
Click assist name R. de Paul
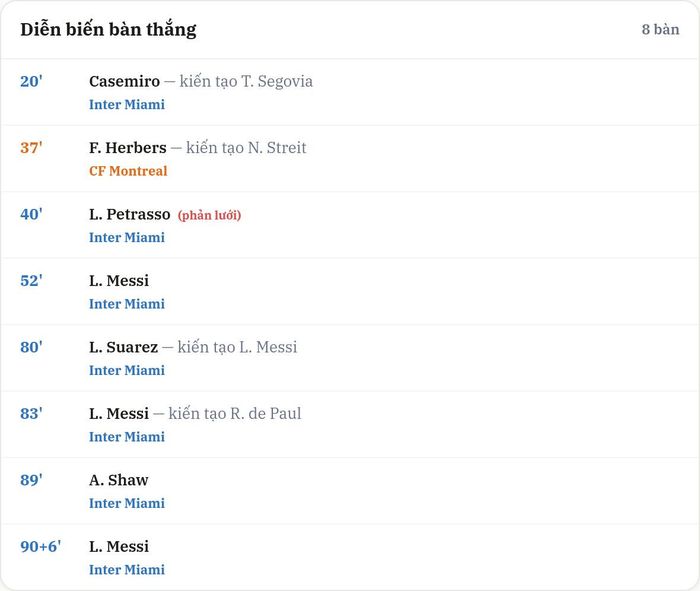point(266,414)
